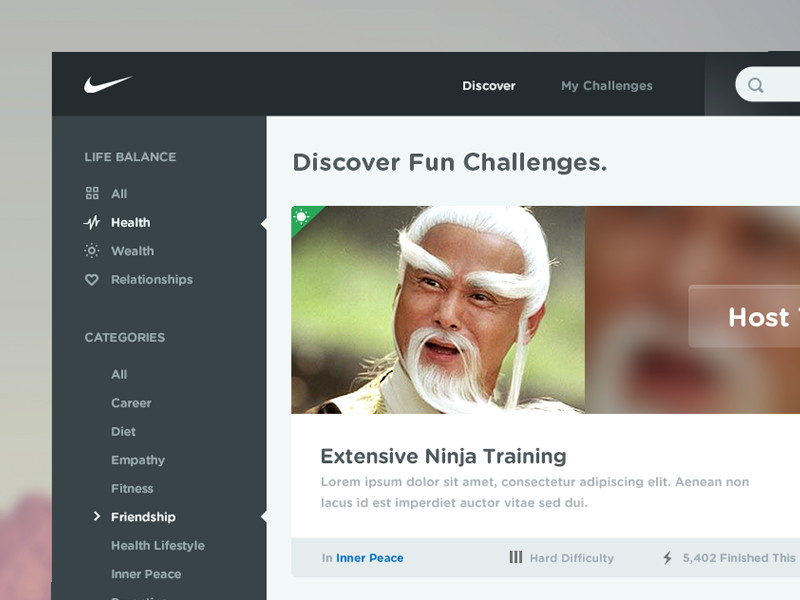Click the search magnifier icon
800x600 pixels.
tap(756, 85)
